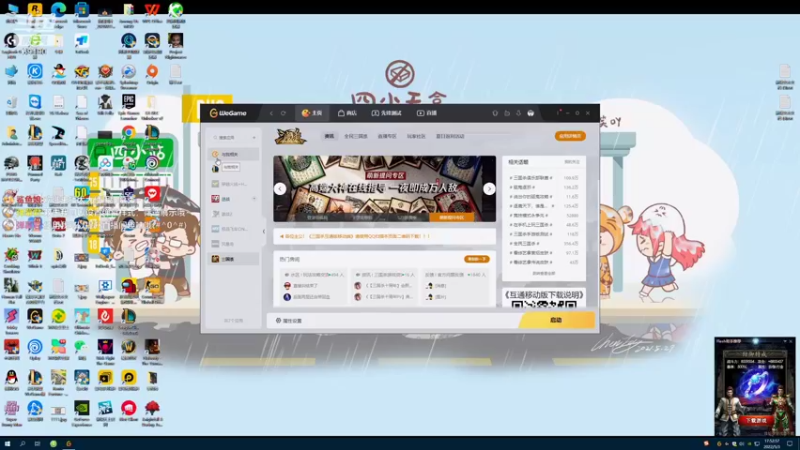Viewport: 800px width, 450px height.
Task: Select the highlighted orange banner thumbnail tab
Action: point(452,217)
